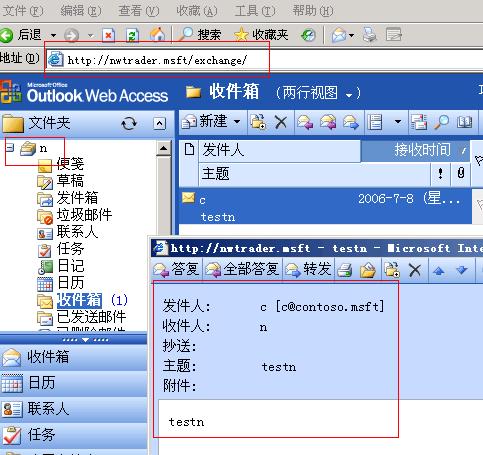Collapse the n mailbox tree node
The height and width of the screenshot is (455, 483).
point(10,147)
